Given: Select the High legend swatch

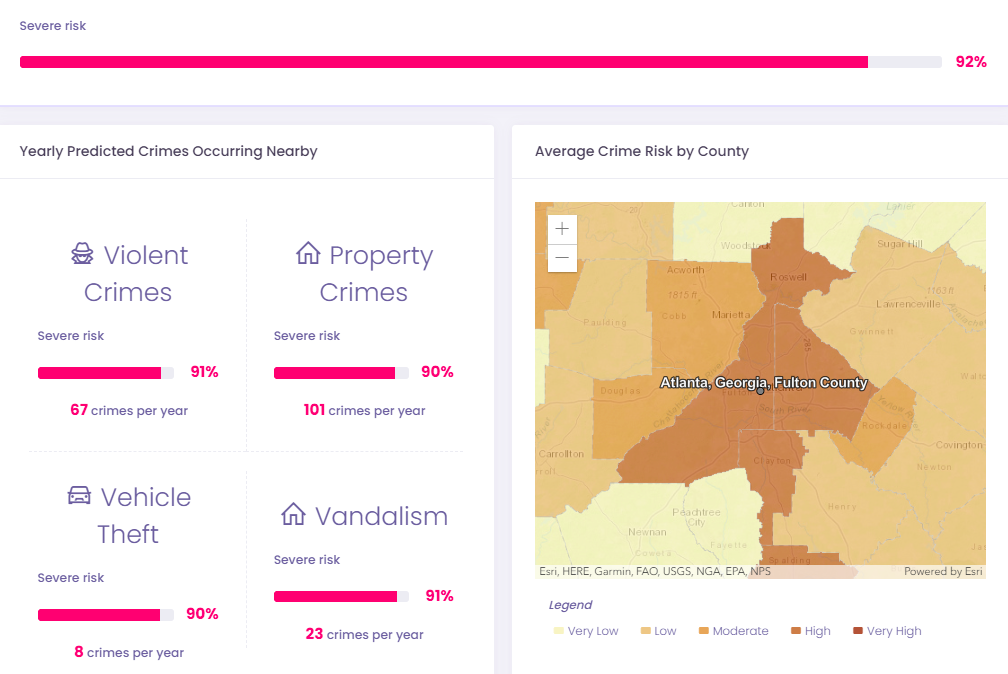Looking at the screenshot, I should (796, 631).
